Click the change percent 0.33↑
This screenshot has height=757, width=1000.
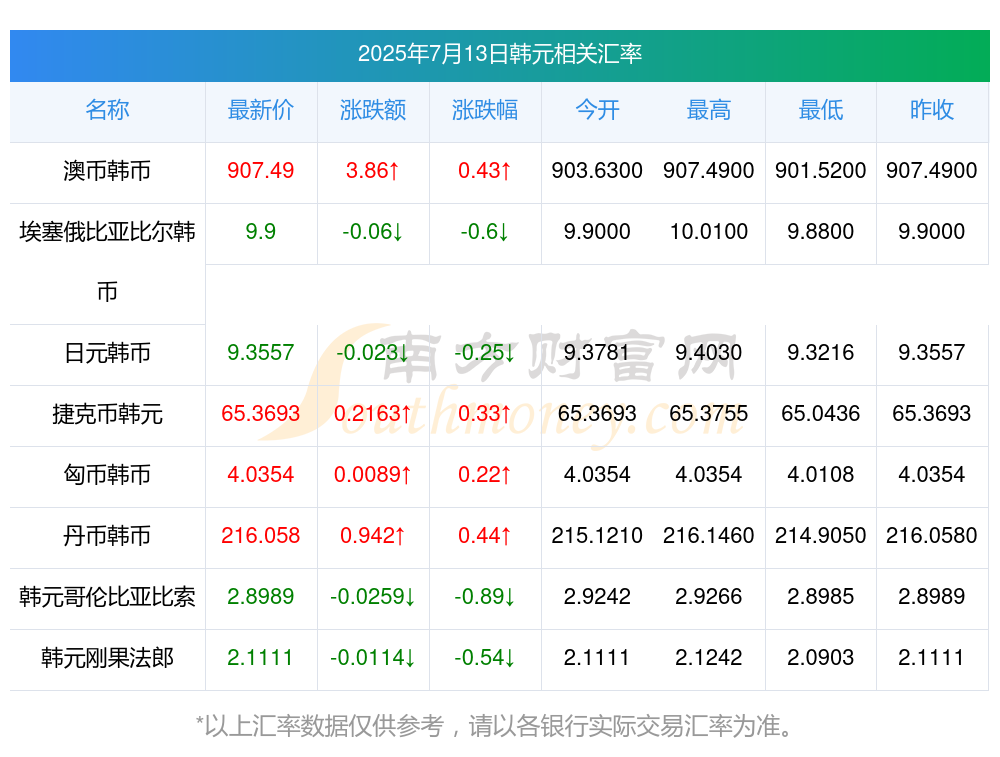click(485, 414)
